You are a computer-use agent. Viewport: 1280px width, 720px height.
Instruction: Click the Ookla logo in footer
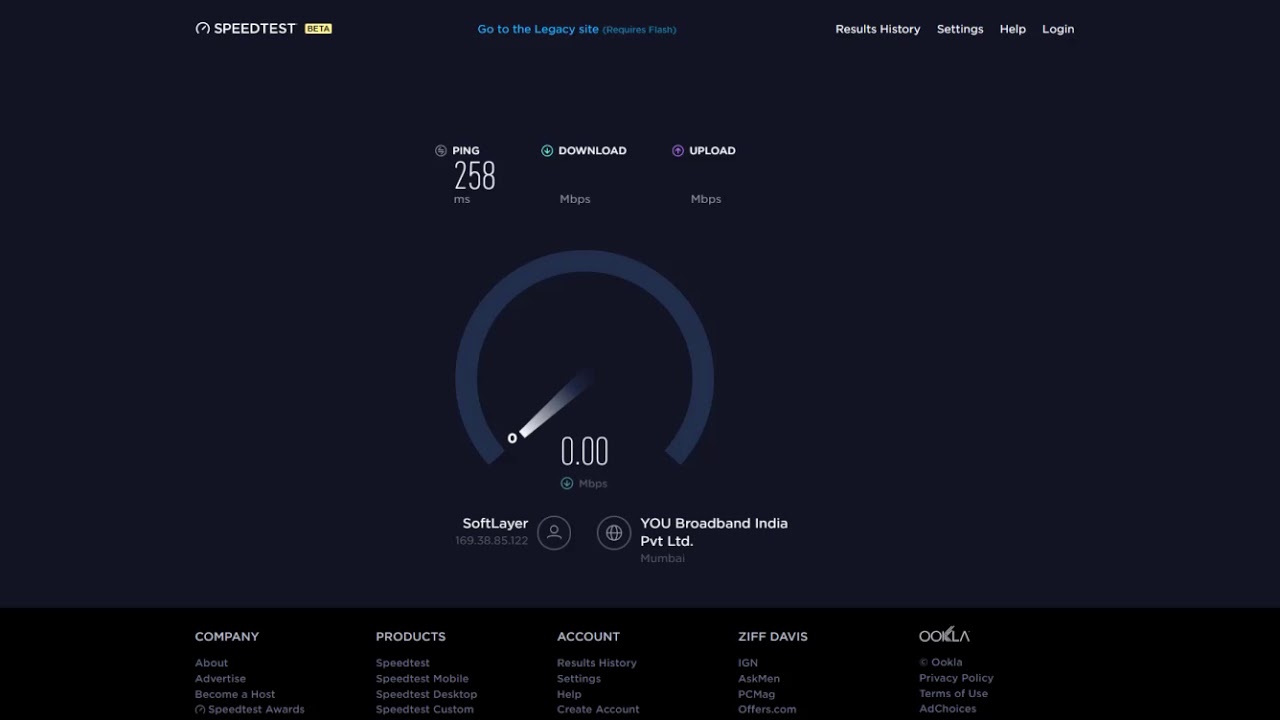pos(944,635)
